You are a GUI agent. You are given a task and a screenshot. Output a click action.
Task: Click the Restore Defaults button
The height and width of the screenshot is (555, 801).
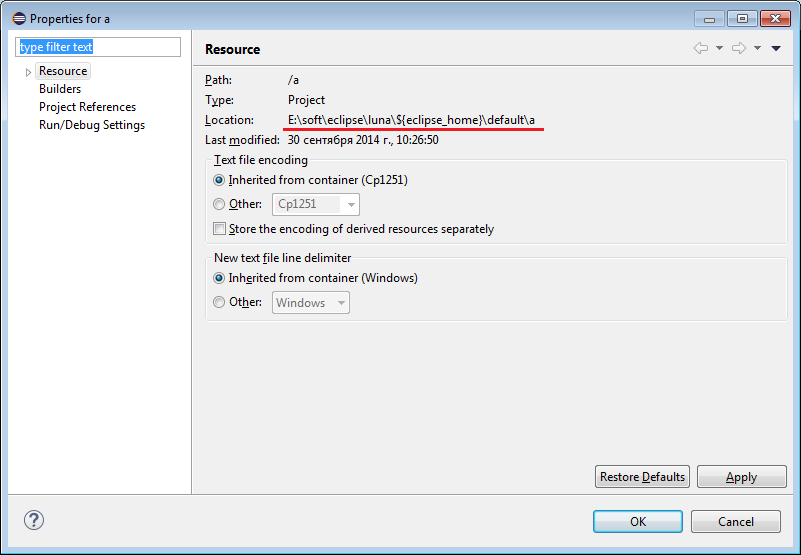click(642, 476)
